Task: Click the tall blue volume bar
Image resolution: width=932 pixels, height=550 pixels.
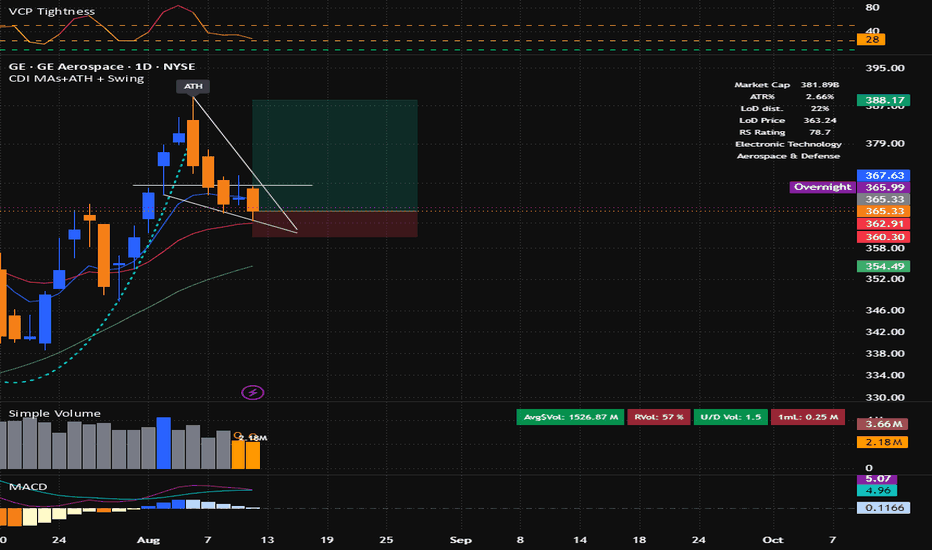Action: click(x=163, y=443)
